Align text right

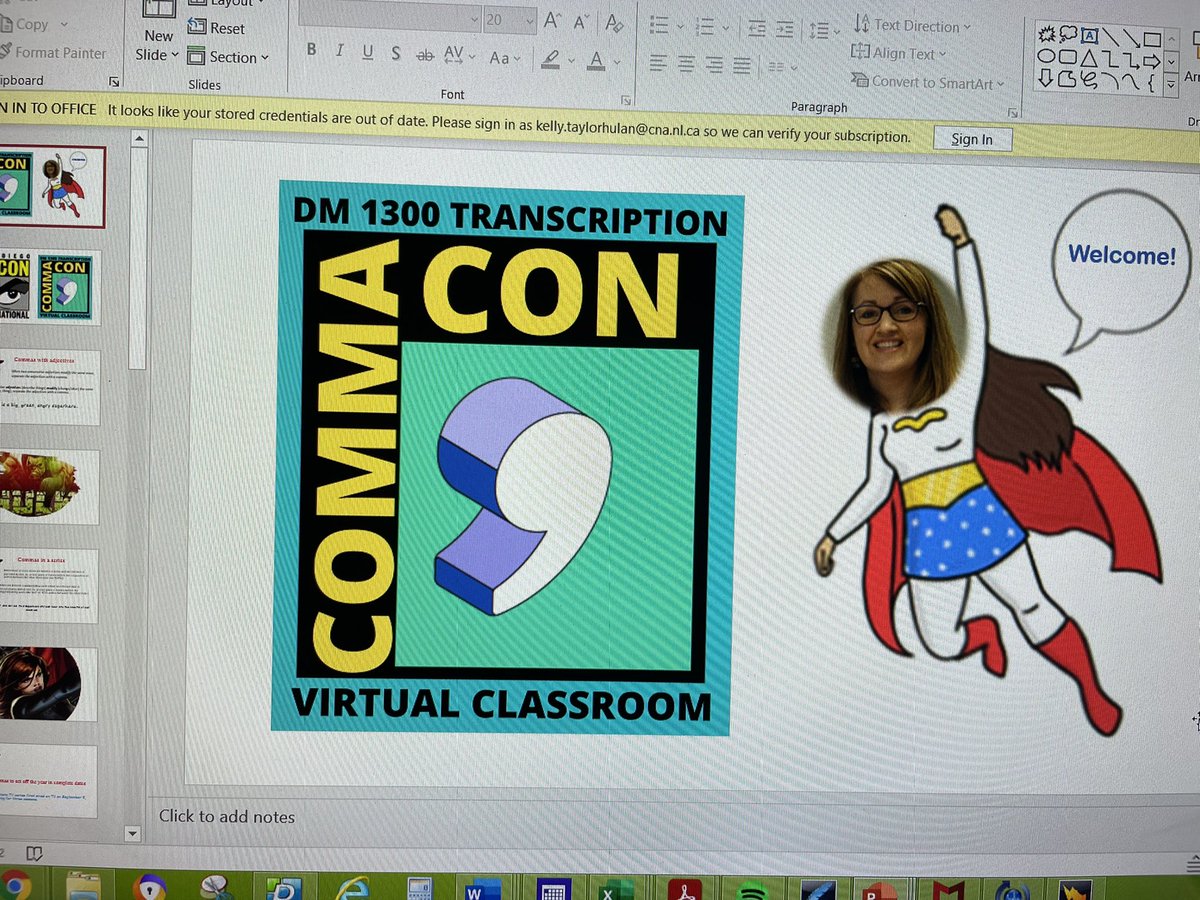coord(713,65)
